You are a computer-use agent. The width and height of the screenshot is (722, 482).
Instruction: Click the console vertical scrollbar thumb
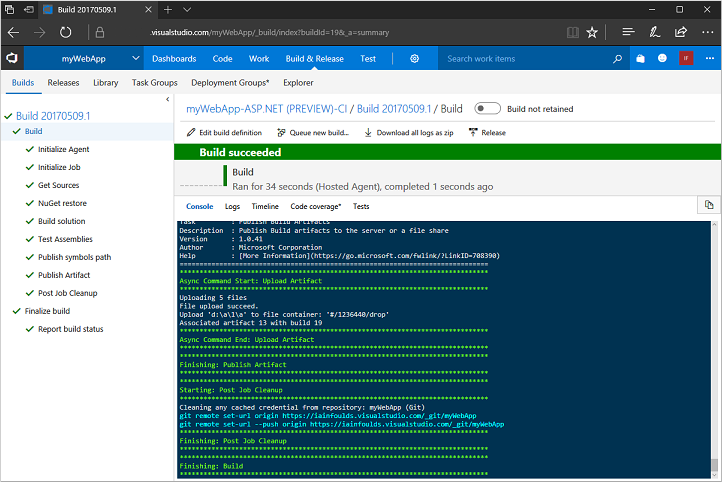714,464
